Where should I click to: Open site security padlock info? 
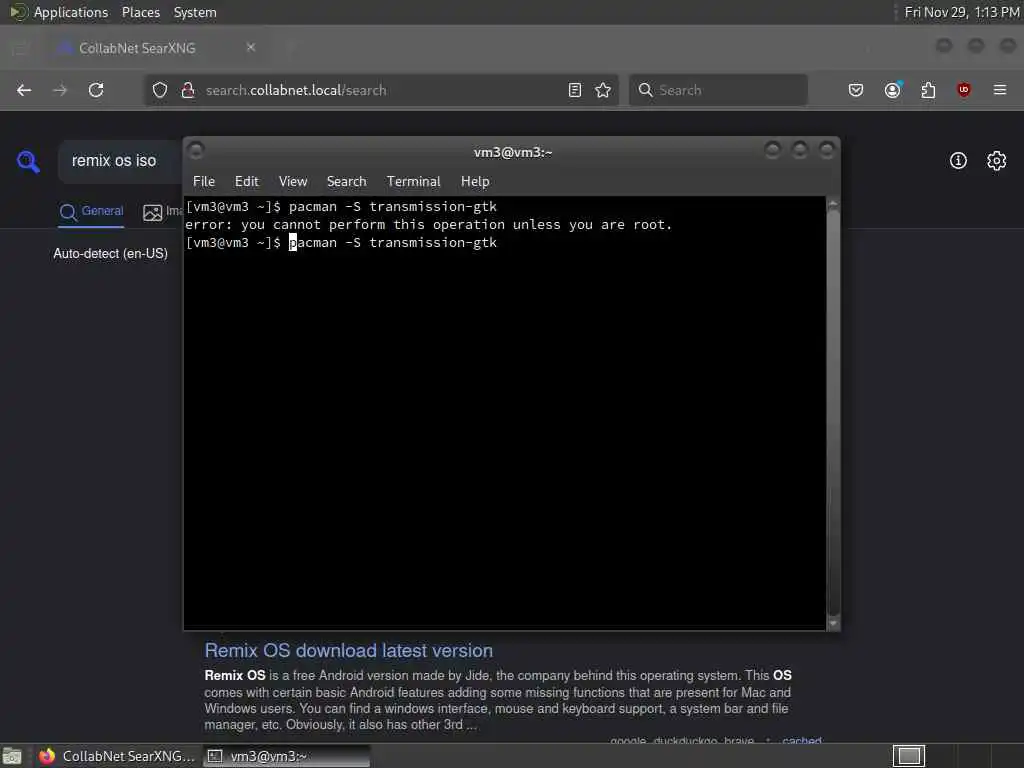point(188,90)
